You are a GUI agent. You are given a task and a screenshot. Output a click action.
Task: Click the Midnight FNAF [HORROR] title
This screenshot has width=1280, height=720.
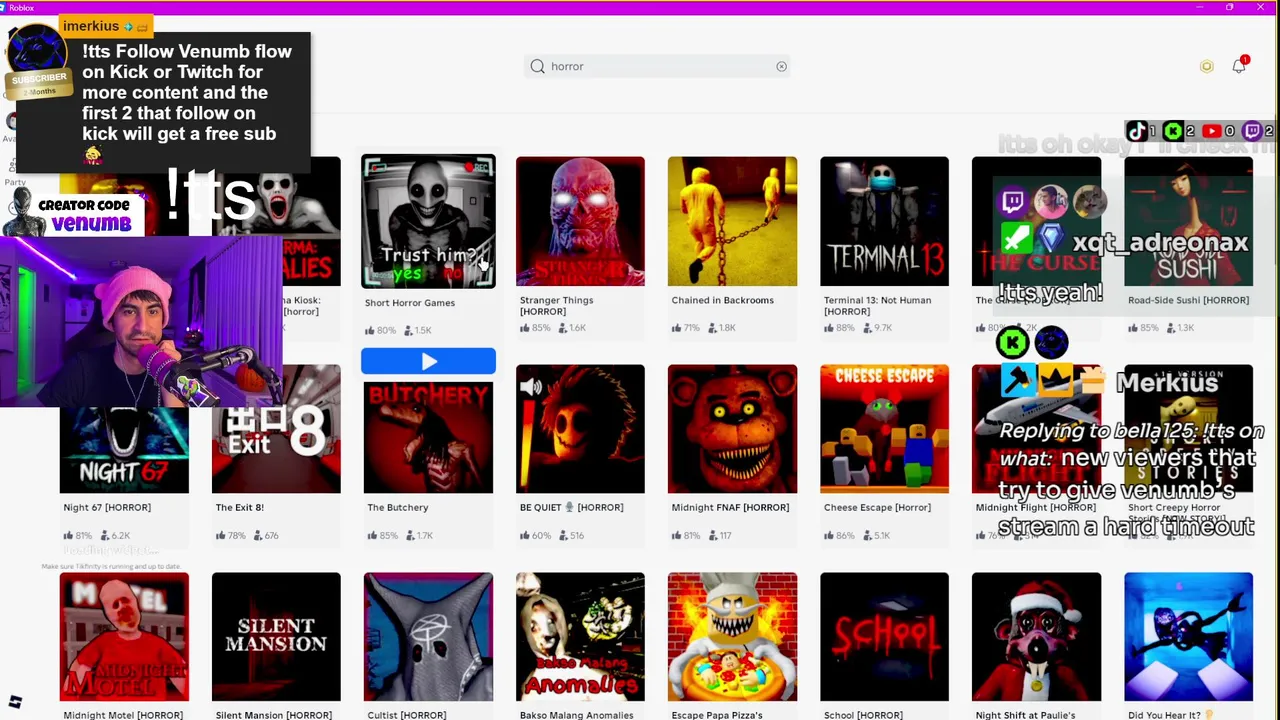(730, 507)
